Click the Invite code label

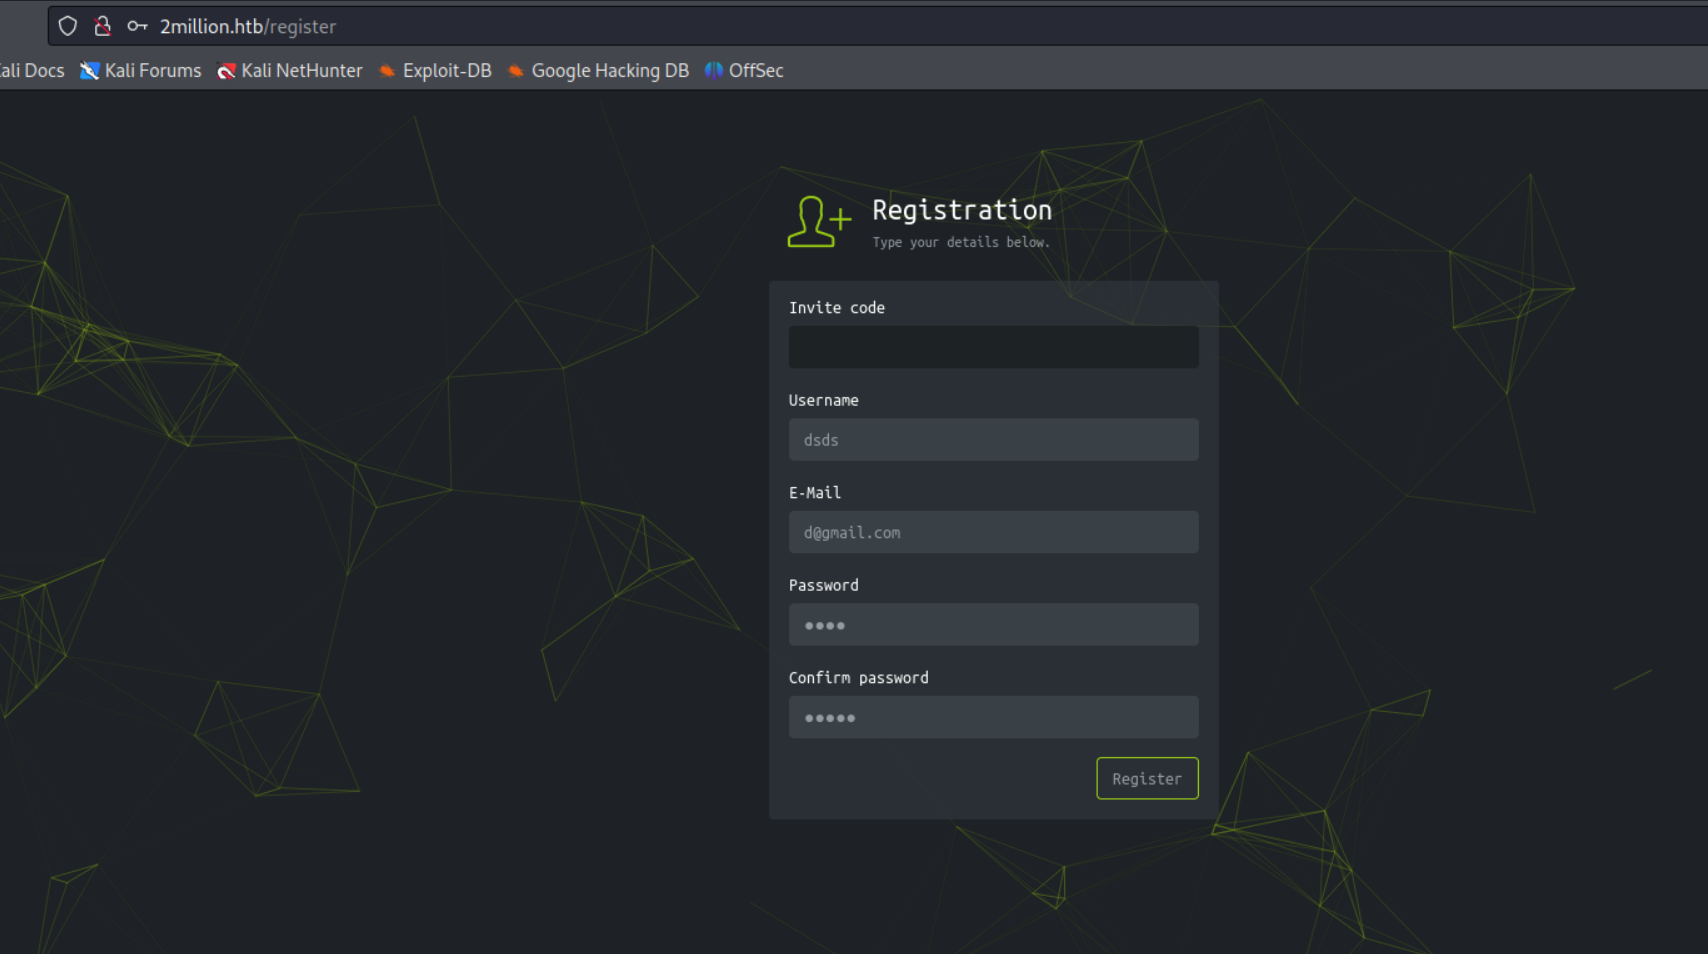[x=837, y=308]
